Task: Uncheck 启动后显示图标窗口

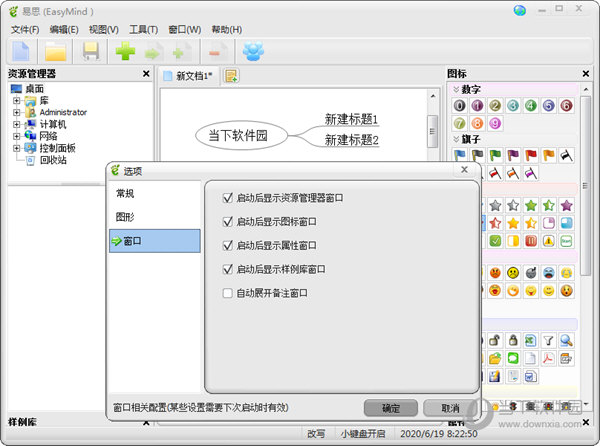Action: 228,222
